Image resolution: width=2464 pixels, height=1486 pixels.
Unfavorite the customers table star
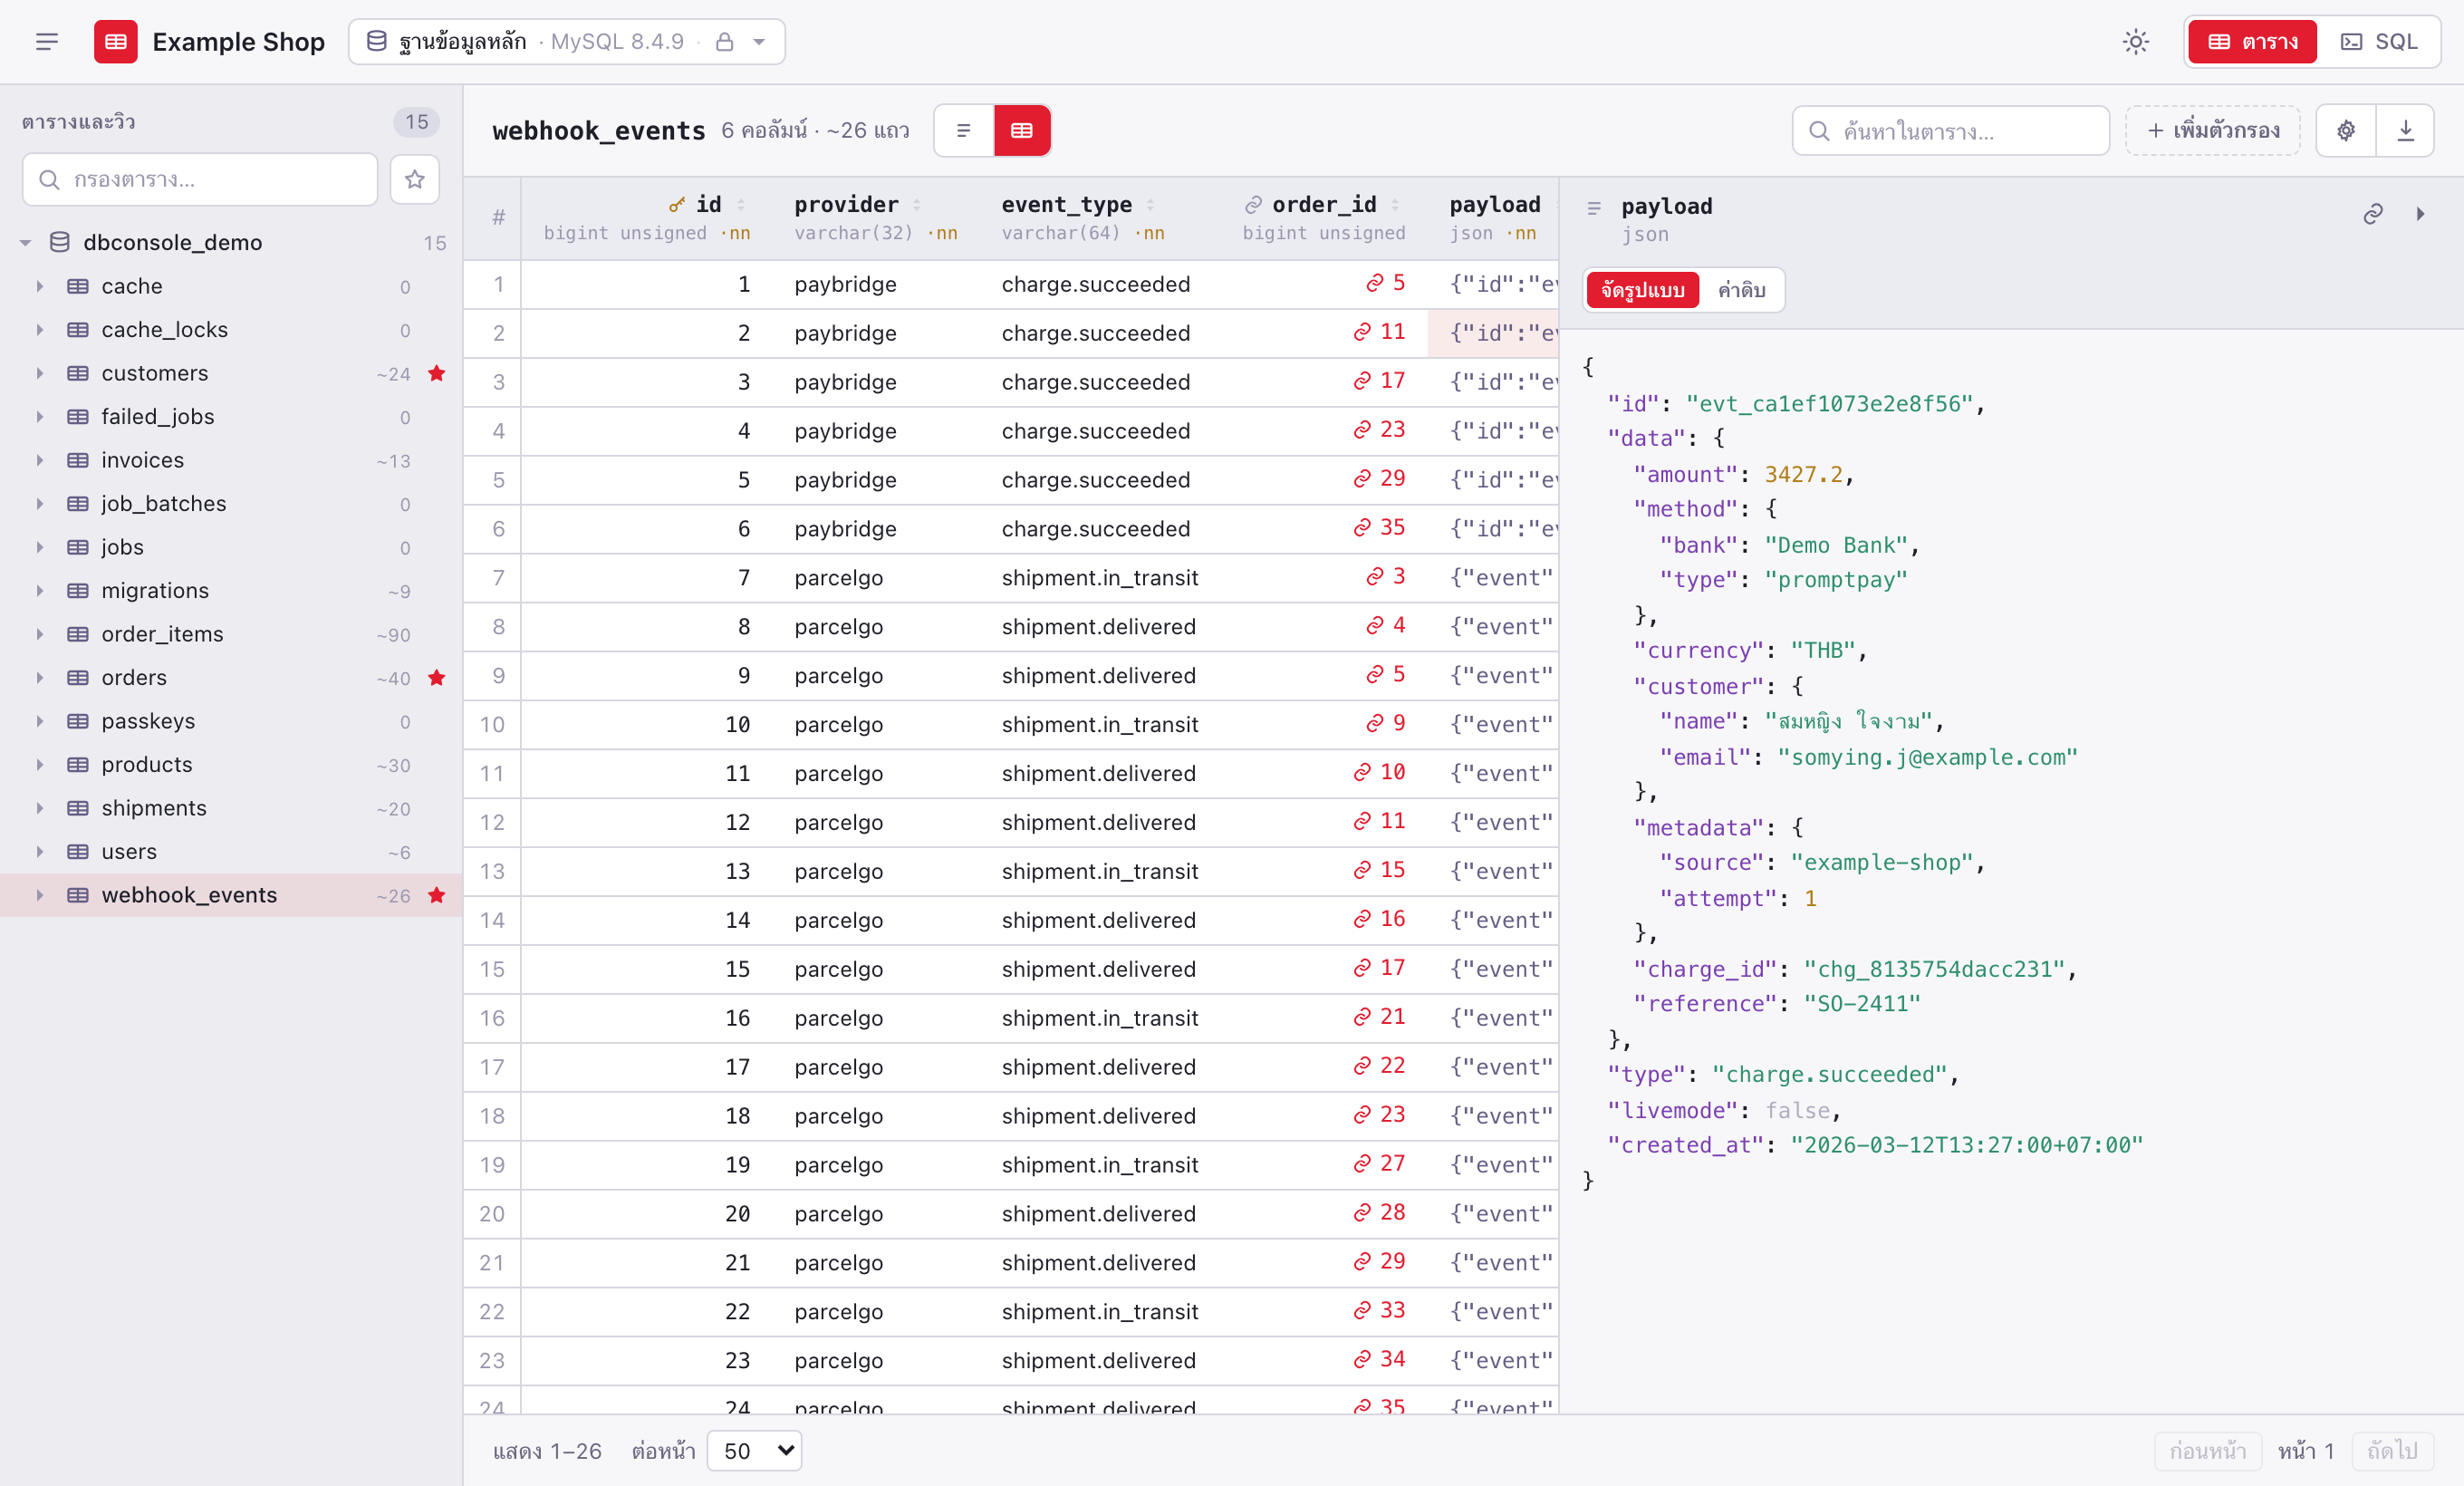coord(436,373)
